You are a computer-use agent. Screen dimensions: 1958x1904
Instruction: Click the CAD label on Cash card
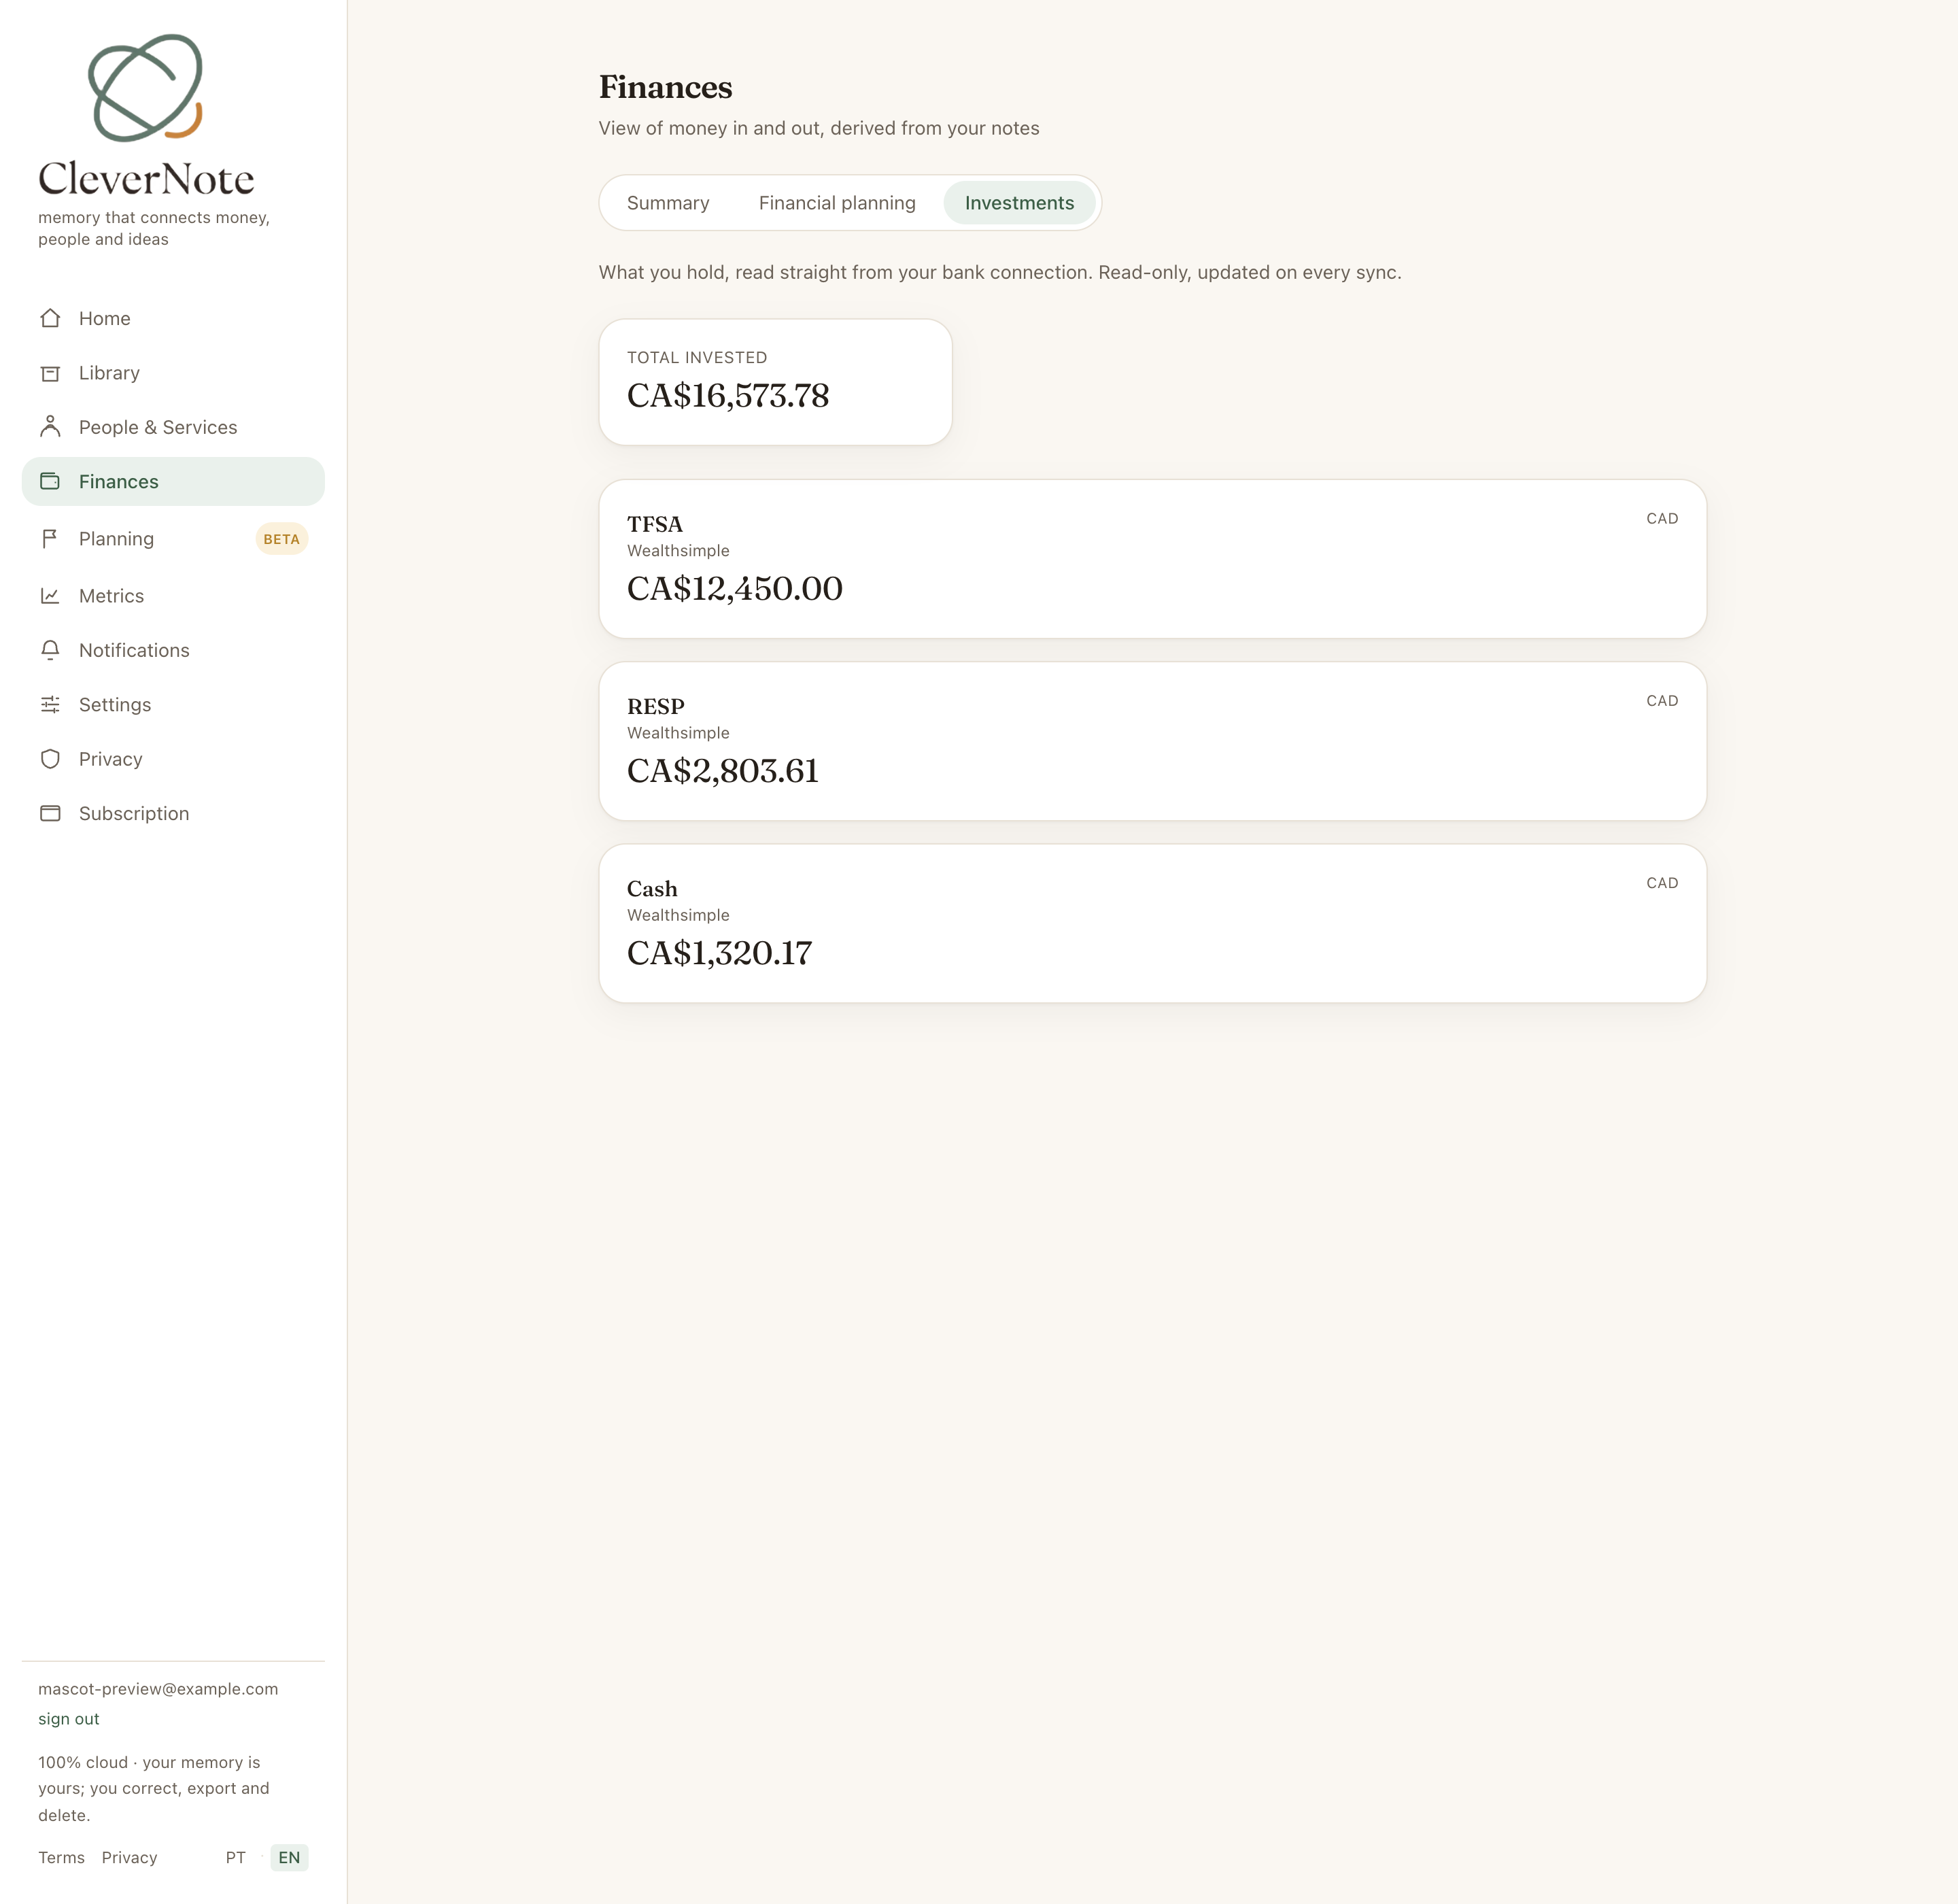[1662, 883]
